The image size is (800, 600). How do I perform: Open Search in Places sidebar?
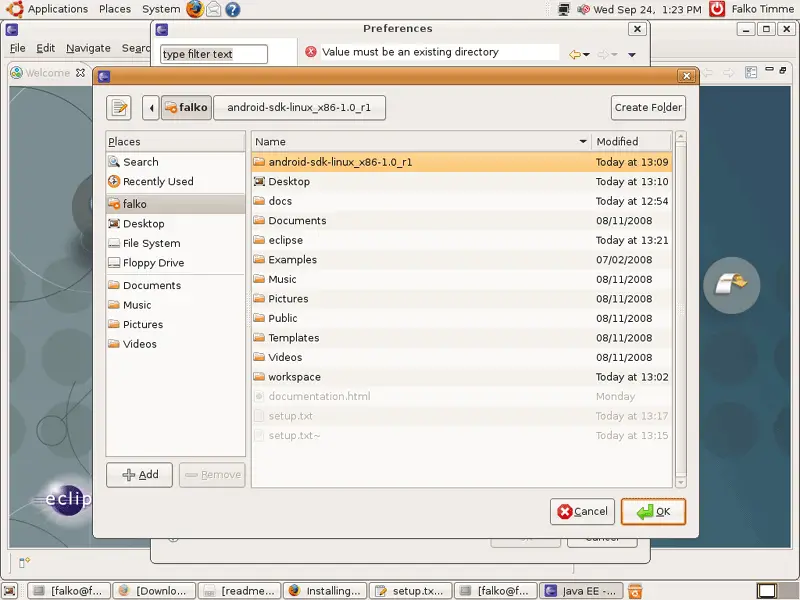(x=176, y=162)
